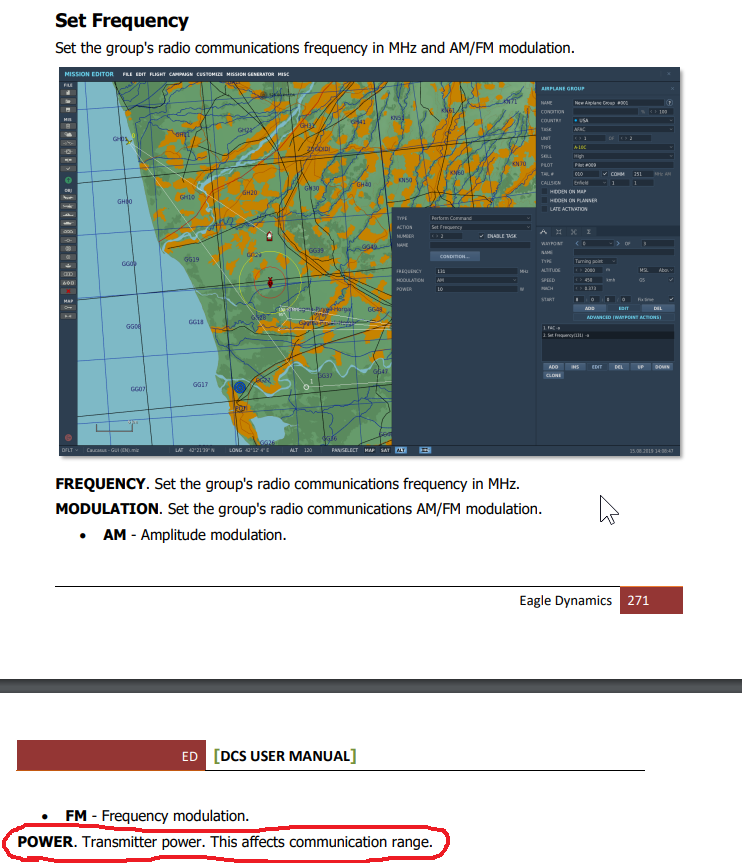Click the Set Frequency heading
Image resolution: width=742 pixels, height=863 pixels.
click(122, 21)
